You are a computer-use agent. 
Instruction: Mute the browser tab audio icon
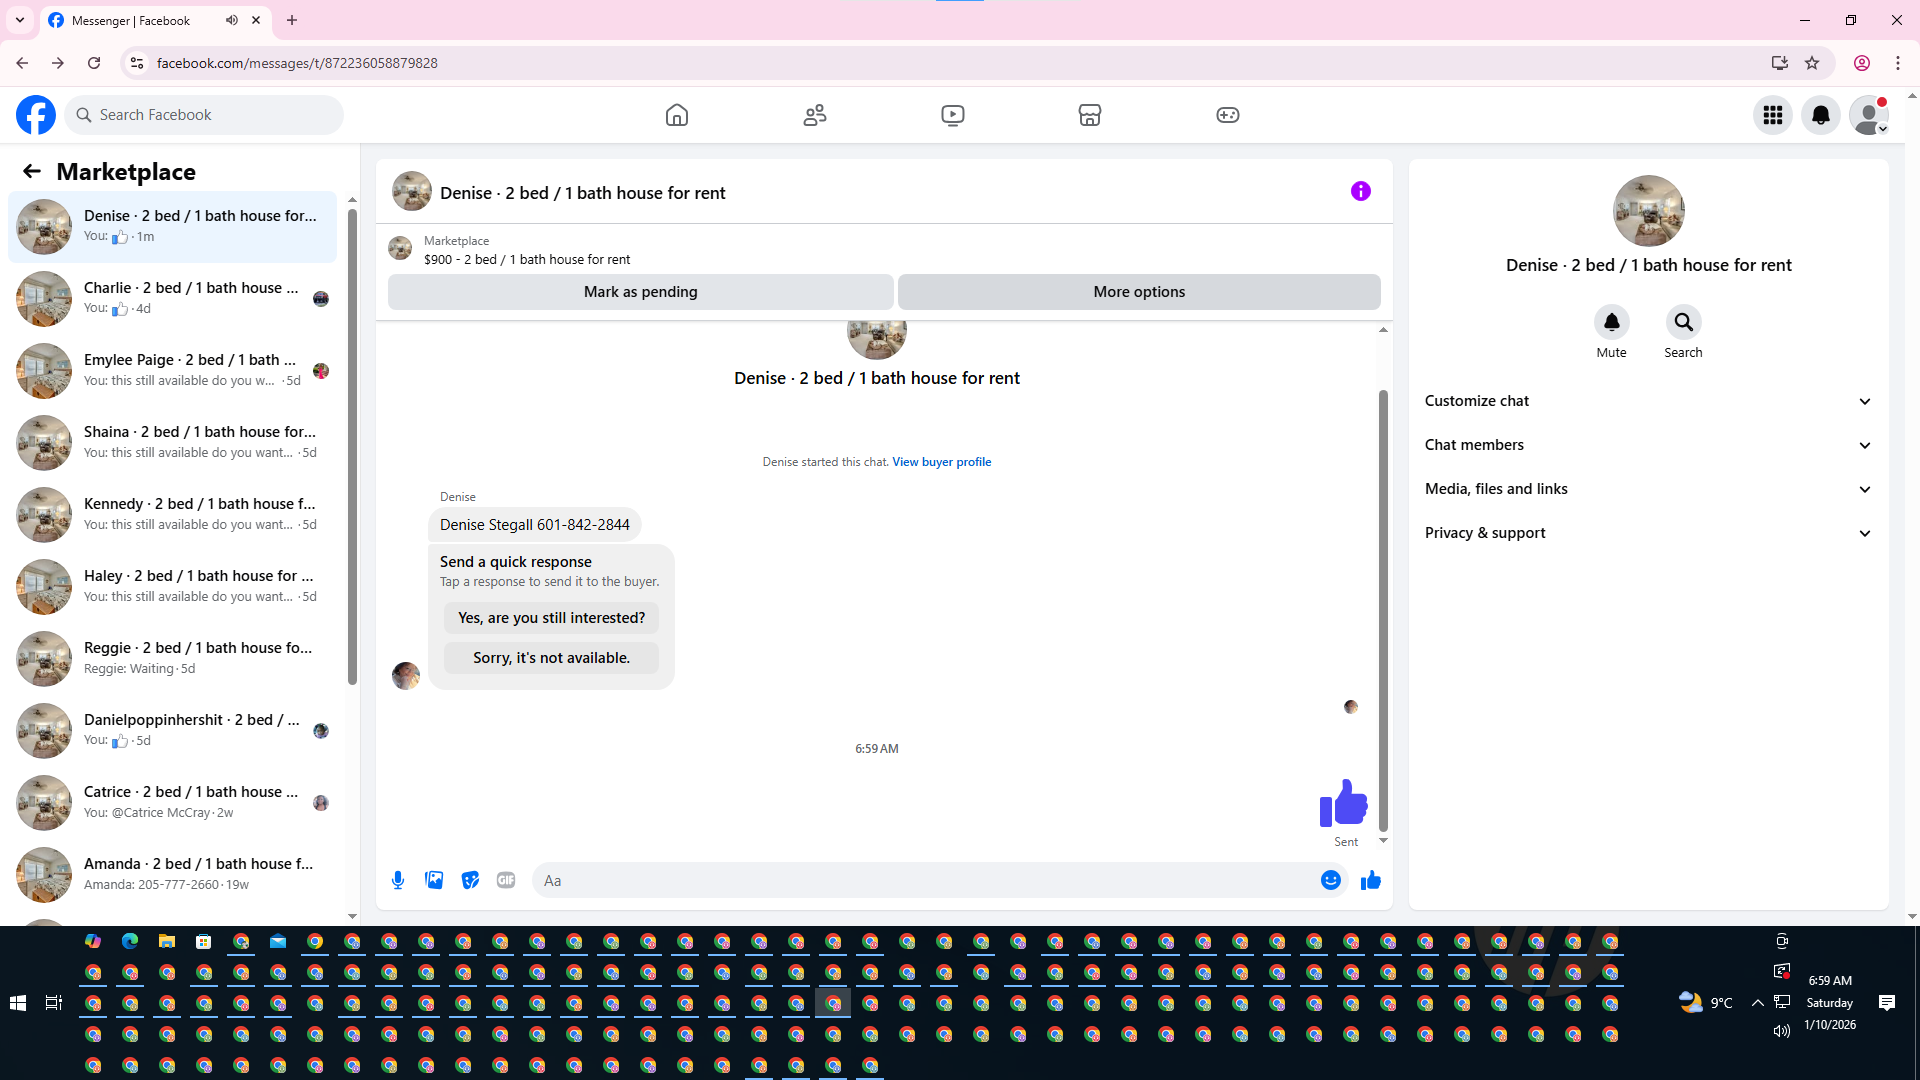232,20
